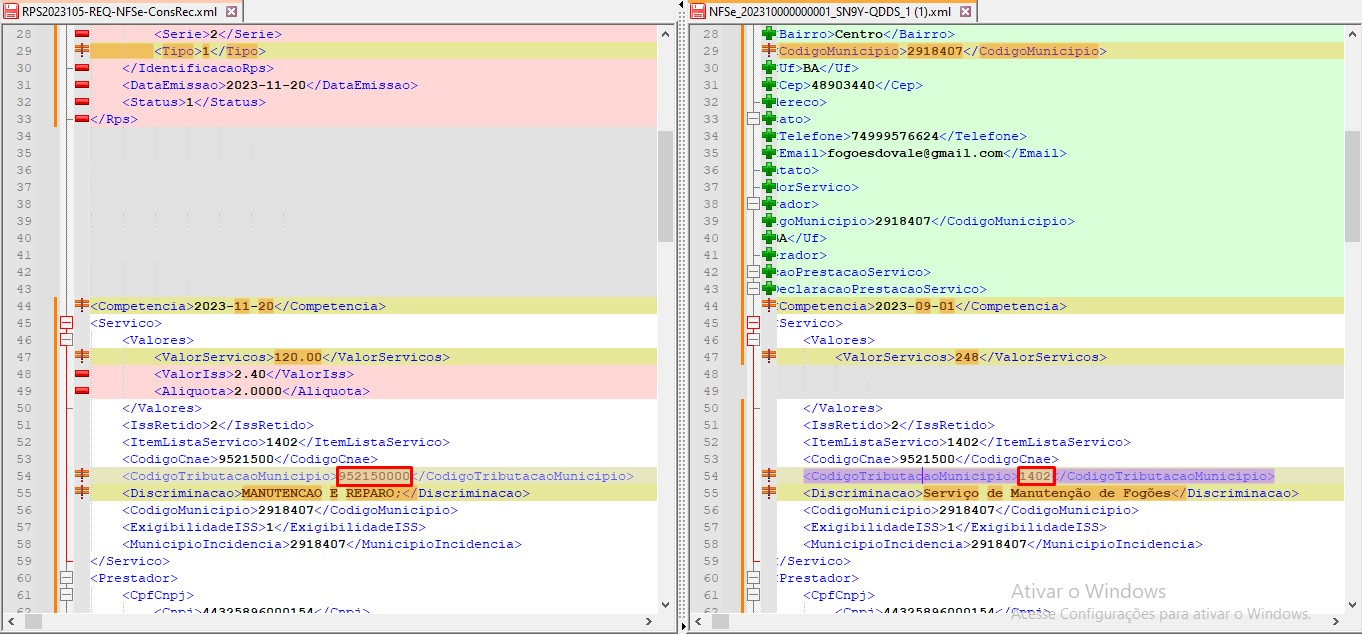Click the unsaved-file disk icon on RPS2023105 tab
Screen dimensions: 1362x634
[x=12, y=11]
